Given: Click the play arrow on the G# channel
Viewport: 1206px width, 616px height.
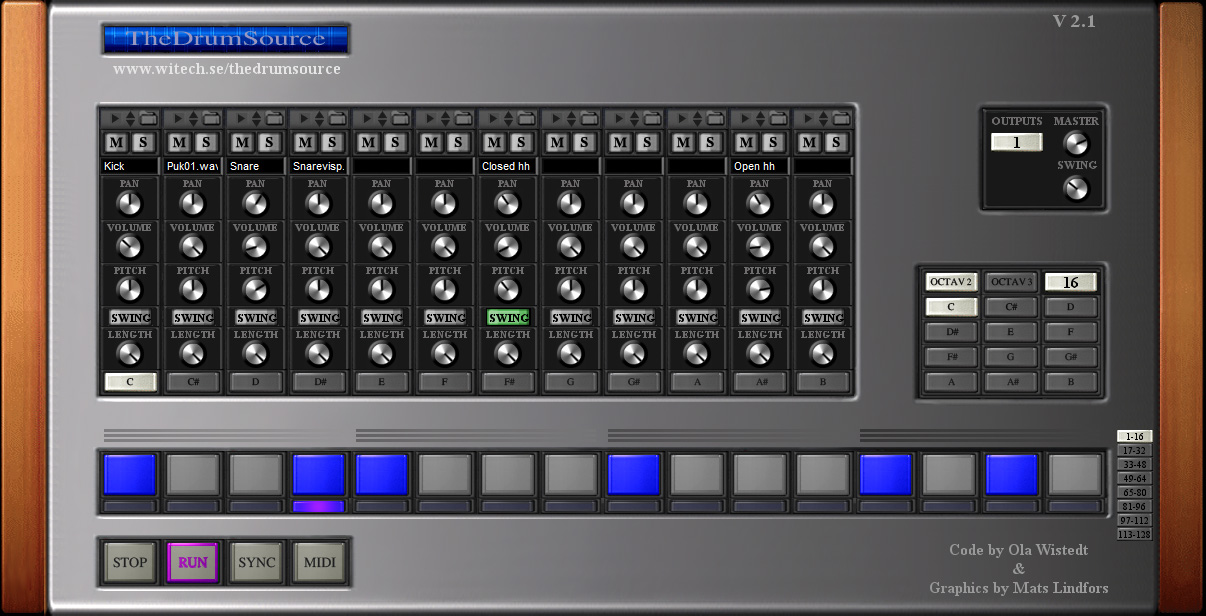Looking at the screenshot, I should (619, 118).
